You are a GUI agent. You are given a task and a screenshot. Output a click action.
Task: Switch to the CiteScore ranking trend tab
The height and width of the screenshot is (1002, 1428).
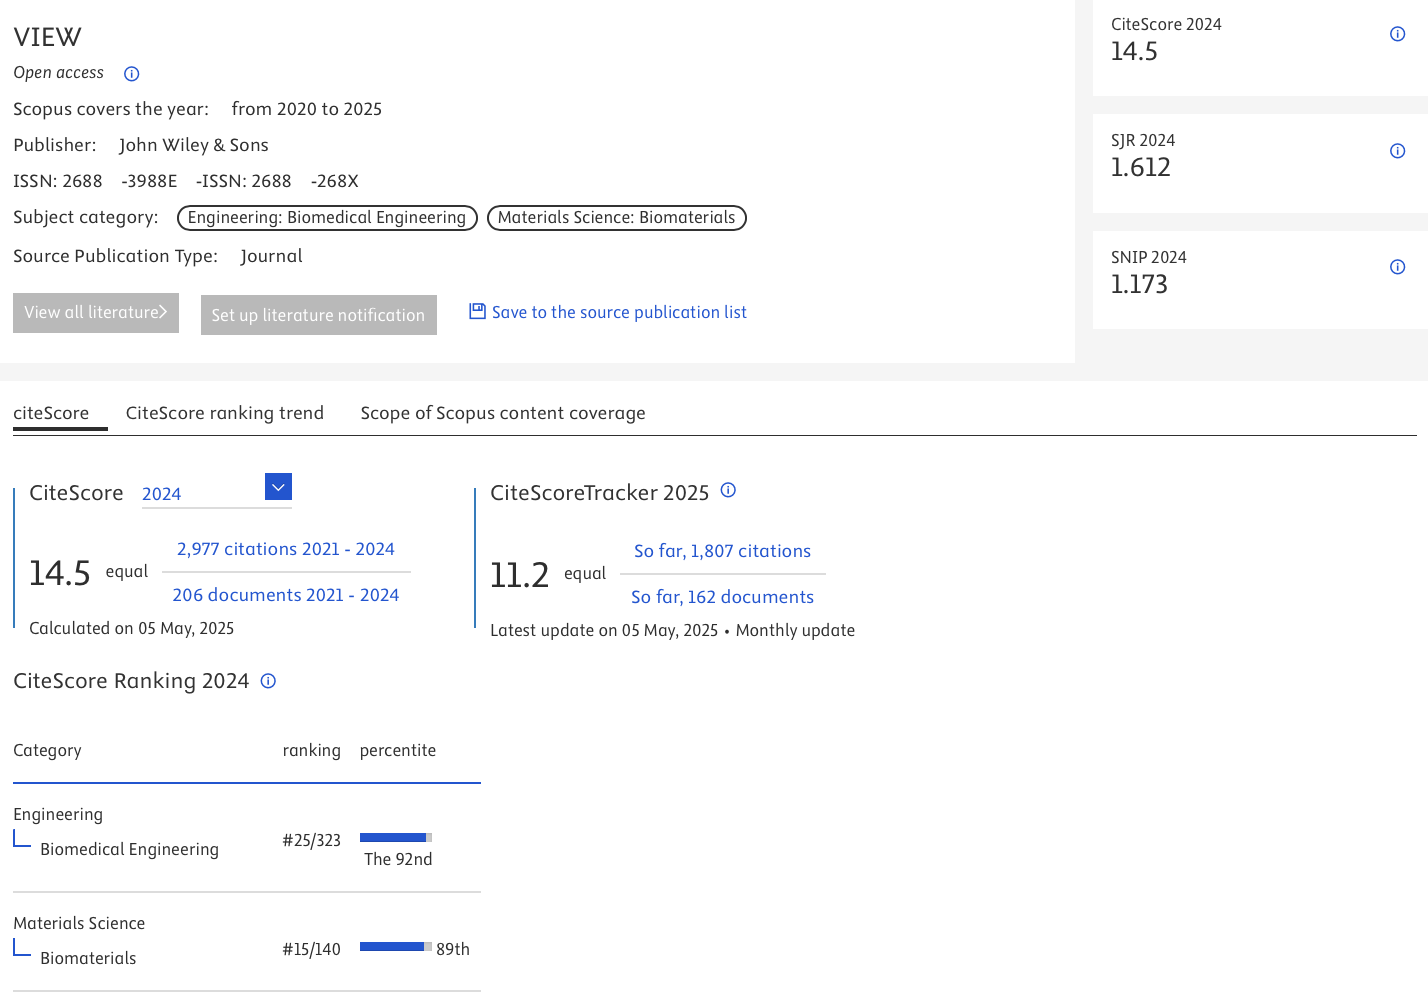(224, 412)
